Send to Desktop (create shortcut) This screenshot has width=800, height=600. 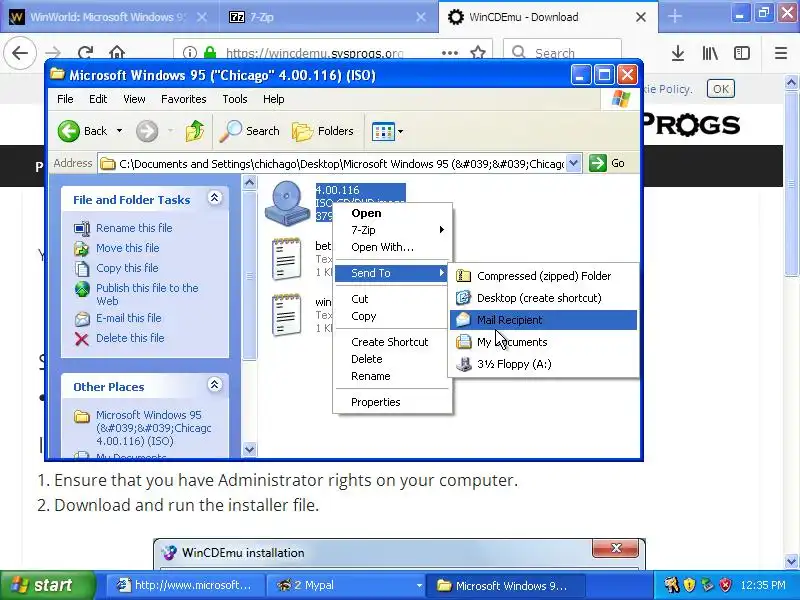[x=543, y=298]
